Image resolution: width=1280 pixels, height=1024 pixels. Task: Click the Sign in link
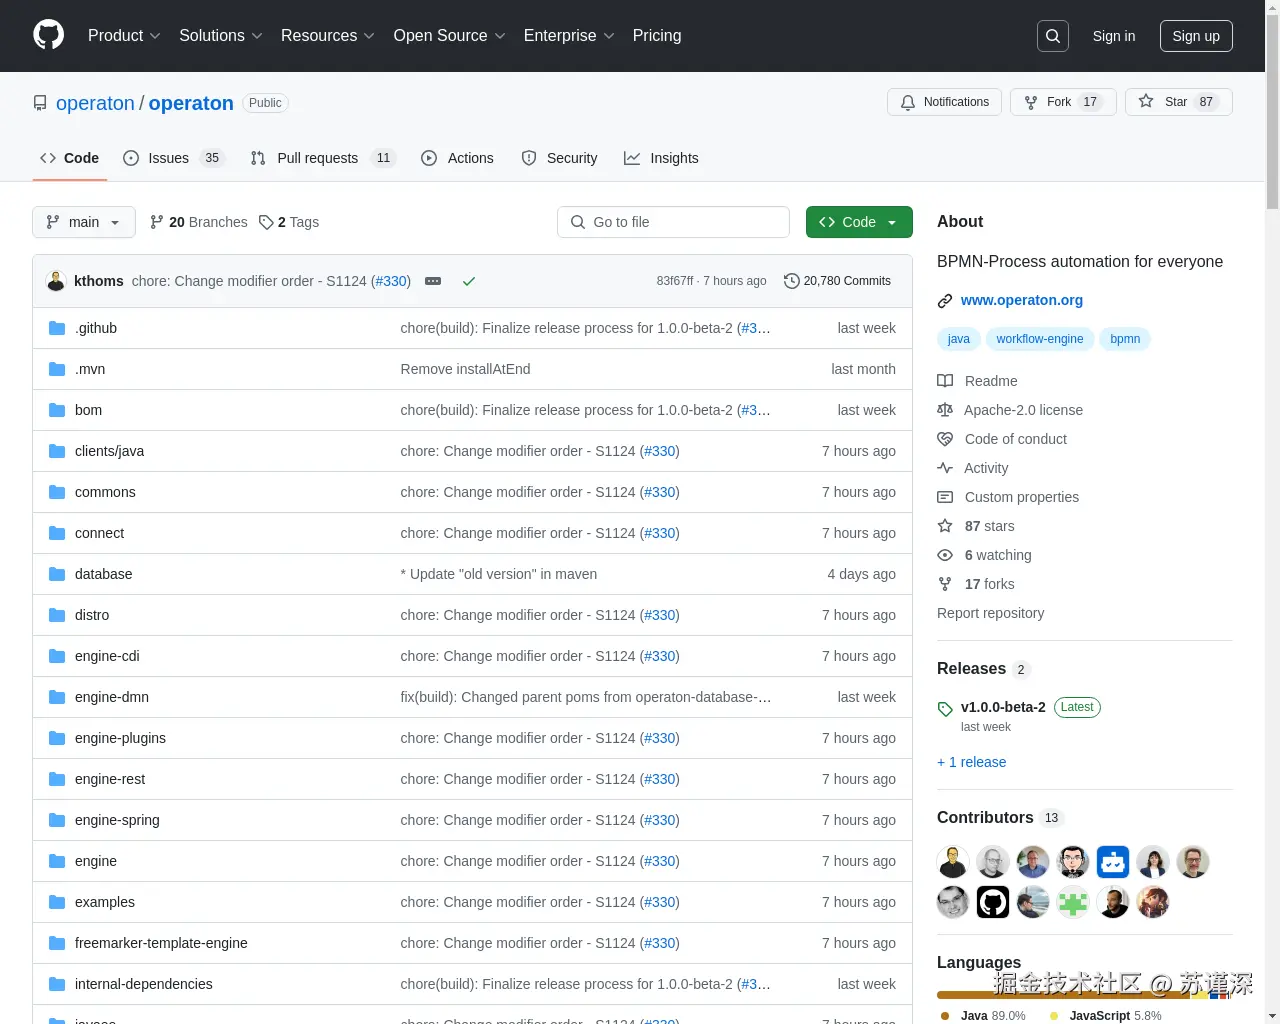(1114, 36)
